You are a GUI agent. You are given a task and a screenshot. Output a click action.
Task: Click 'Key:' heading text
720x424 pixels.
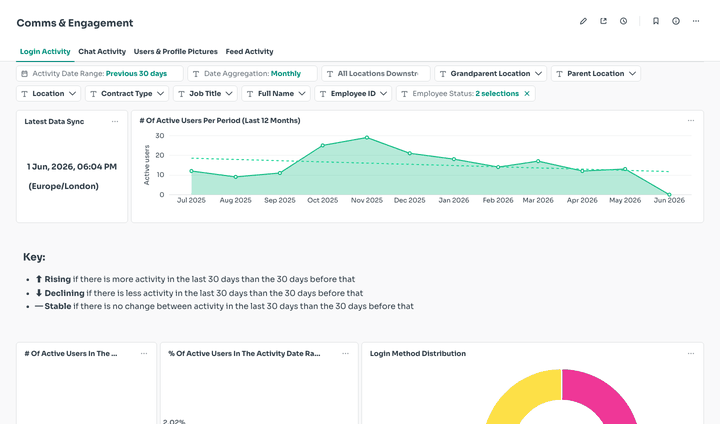tap(34, 257)
